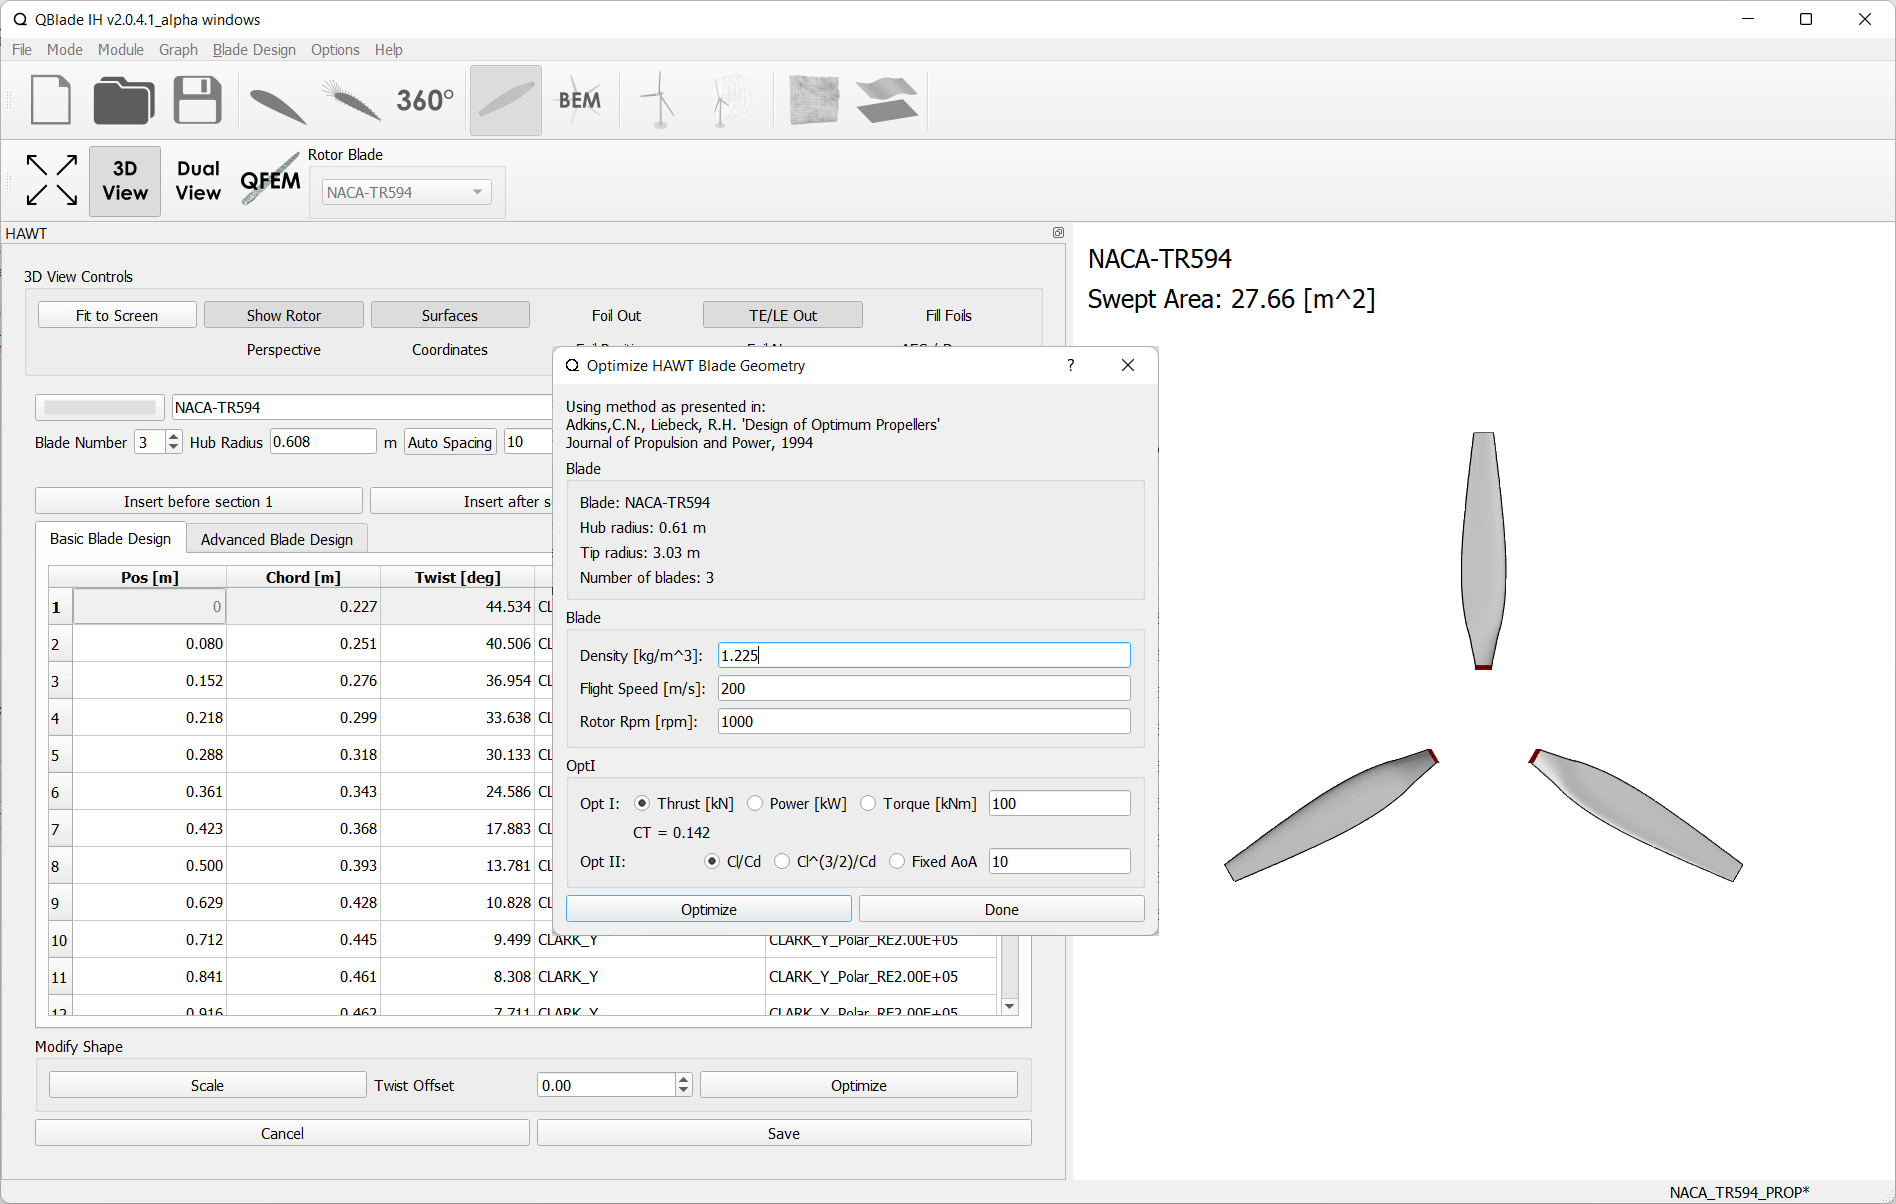Increase Twist Offset using up arrow
Image resolution: width=1896 pixels, height=1204 pixels.
tap(683, 1078)
